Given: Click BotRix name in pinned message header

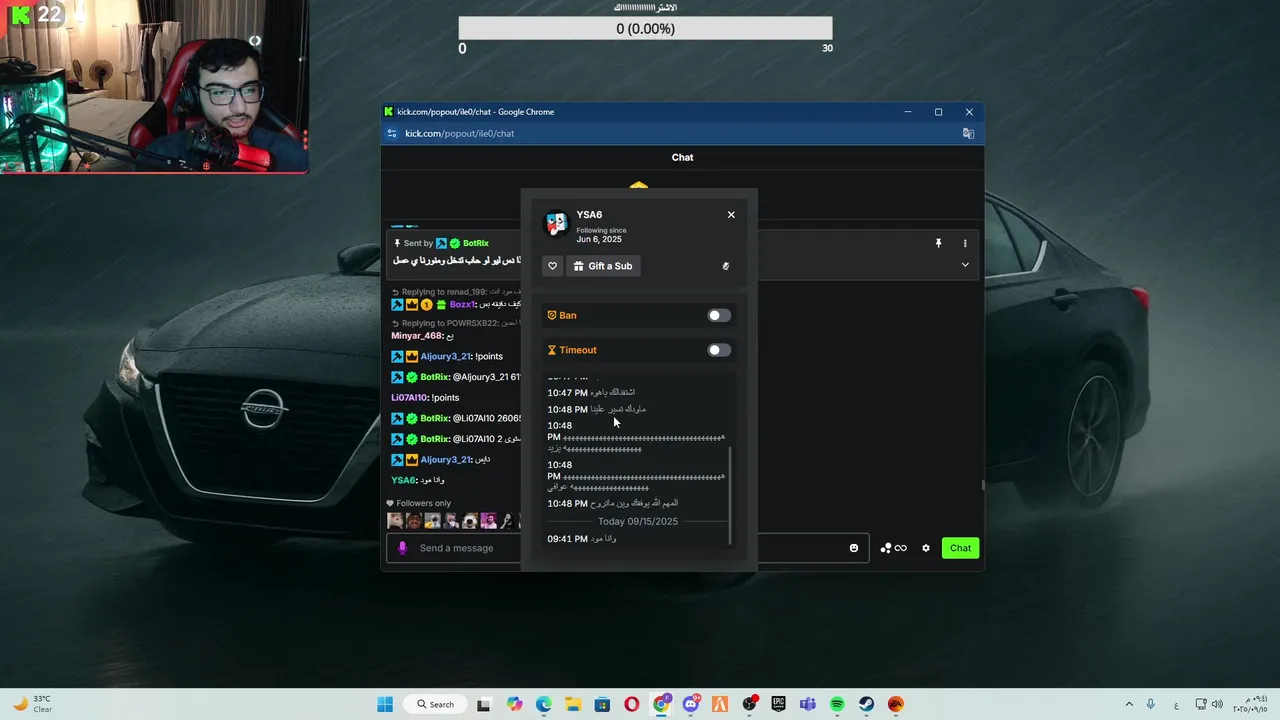Looking at the screenshot, I should point(476,244).
